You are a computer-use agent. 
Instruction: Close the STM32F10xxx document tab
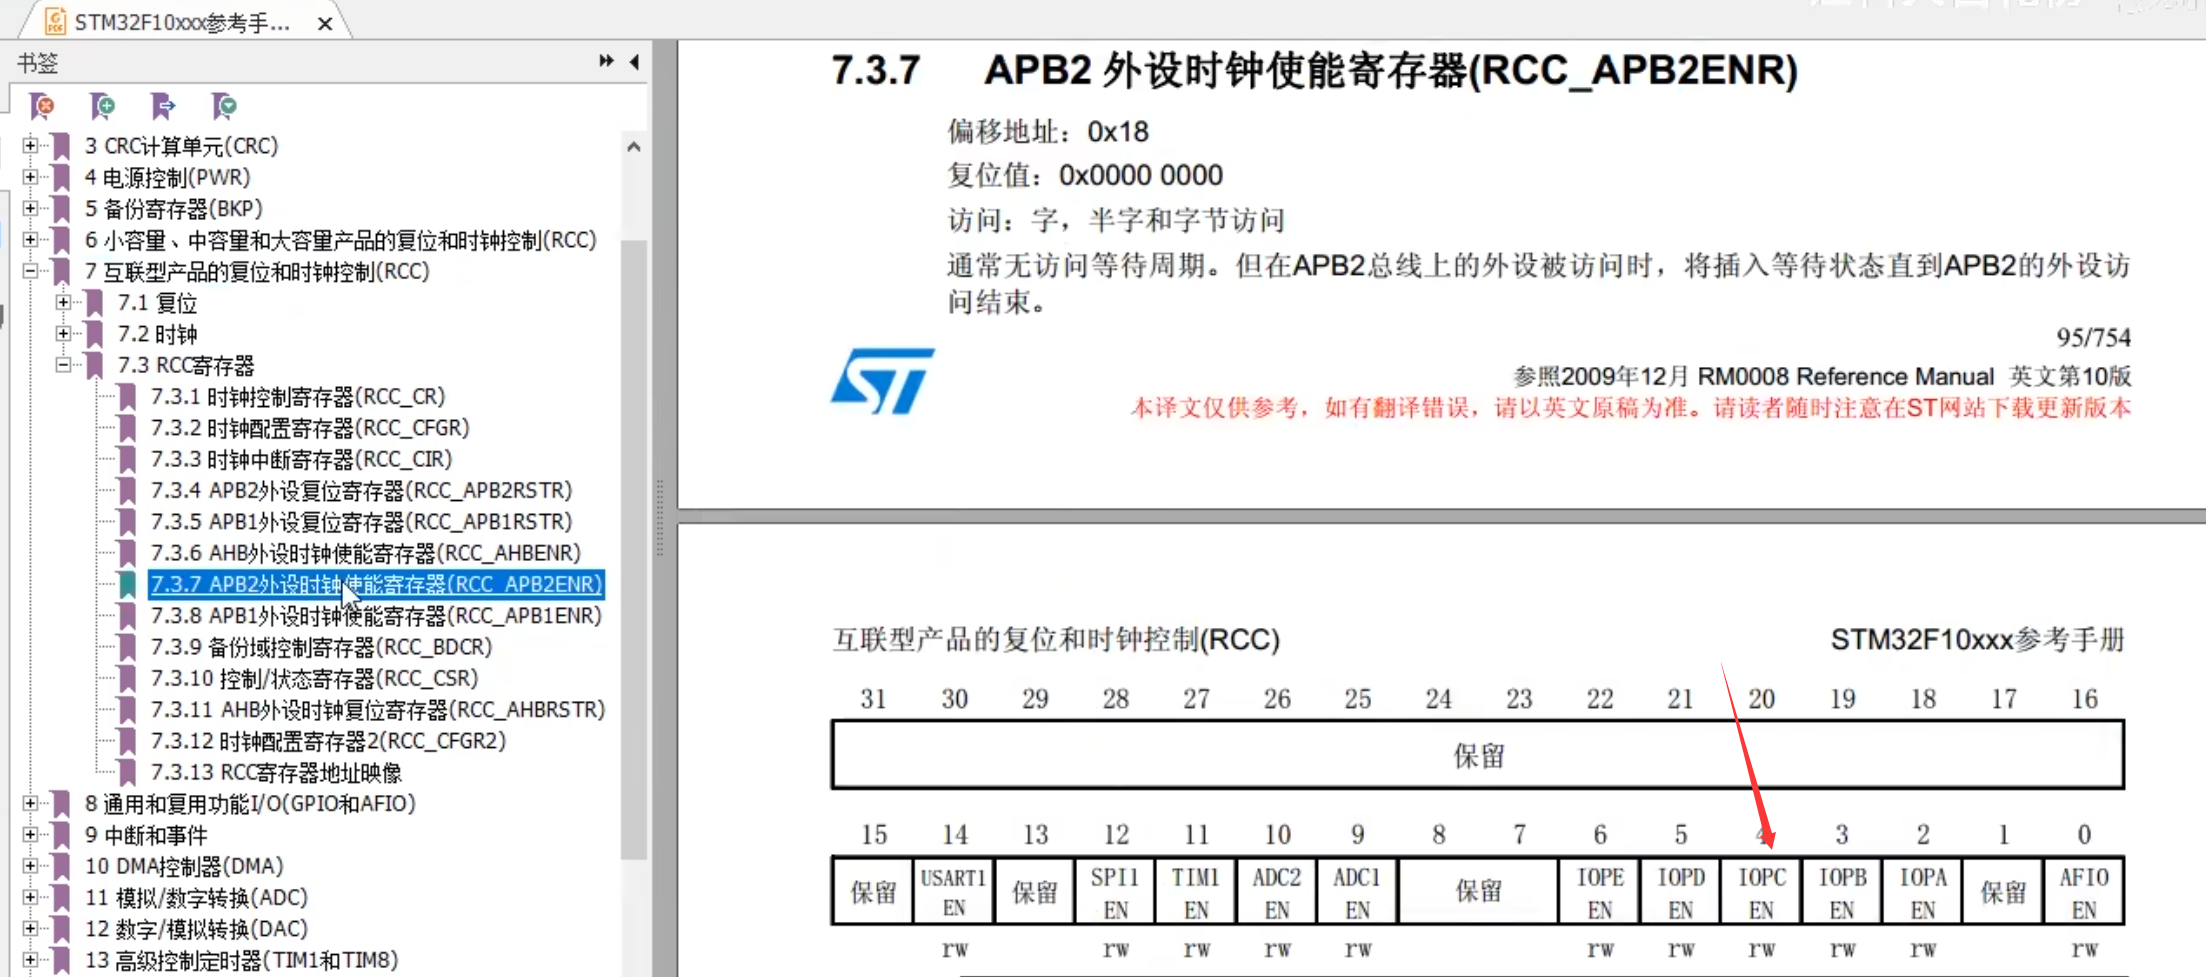(x=325, y=23)
